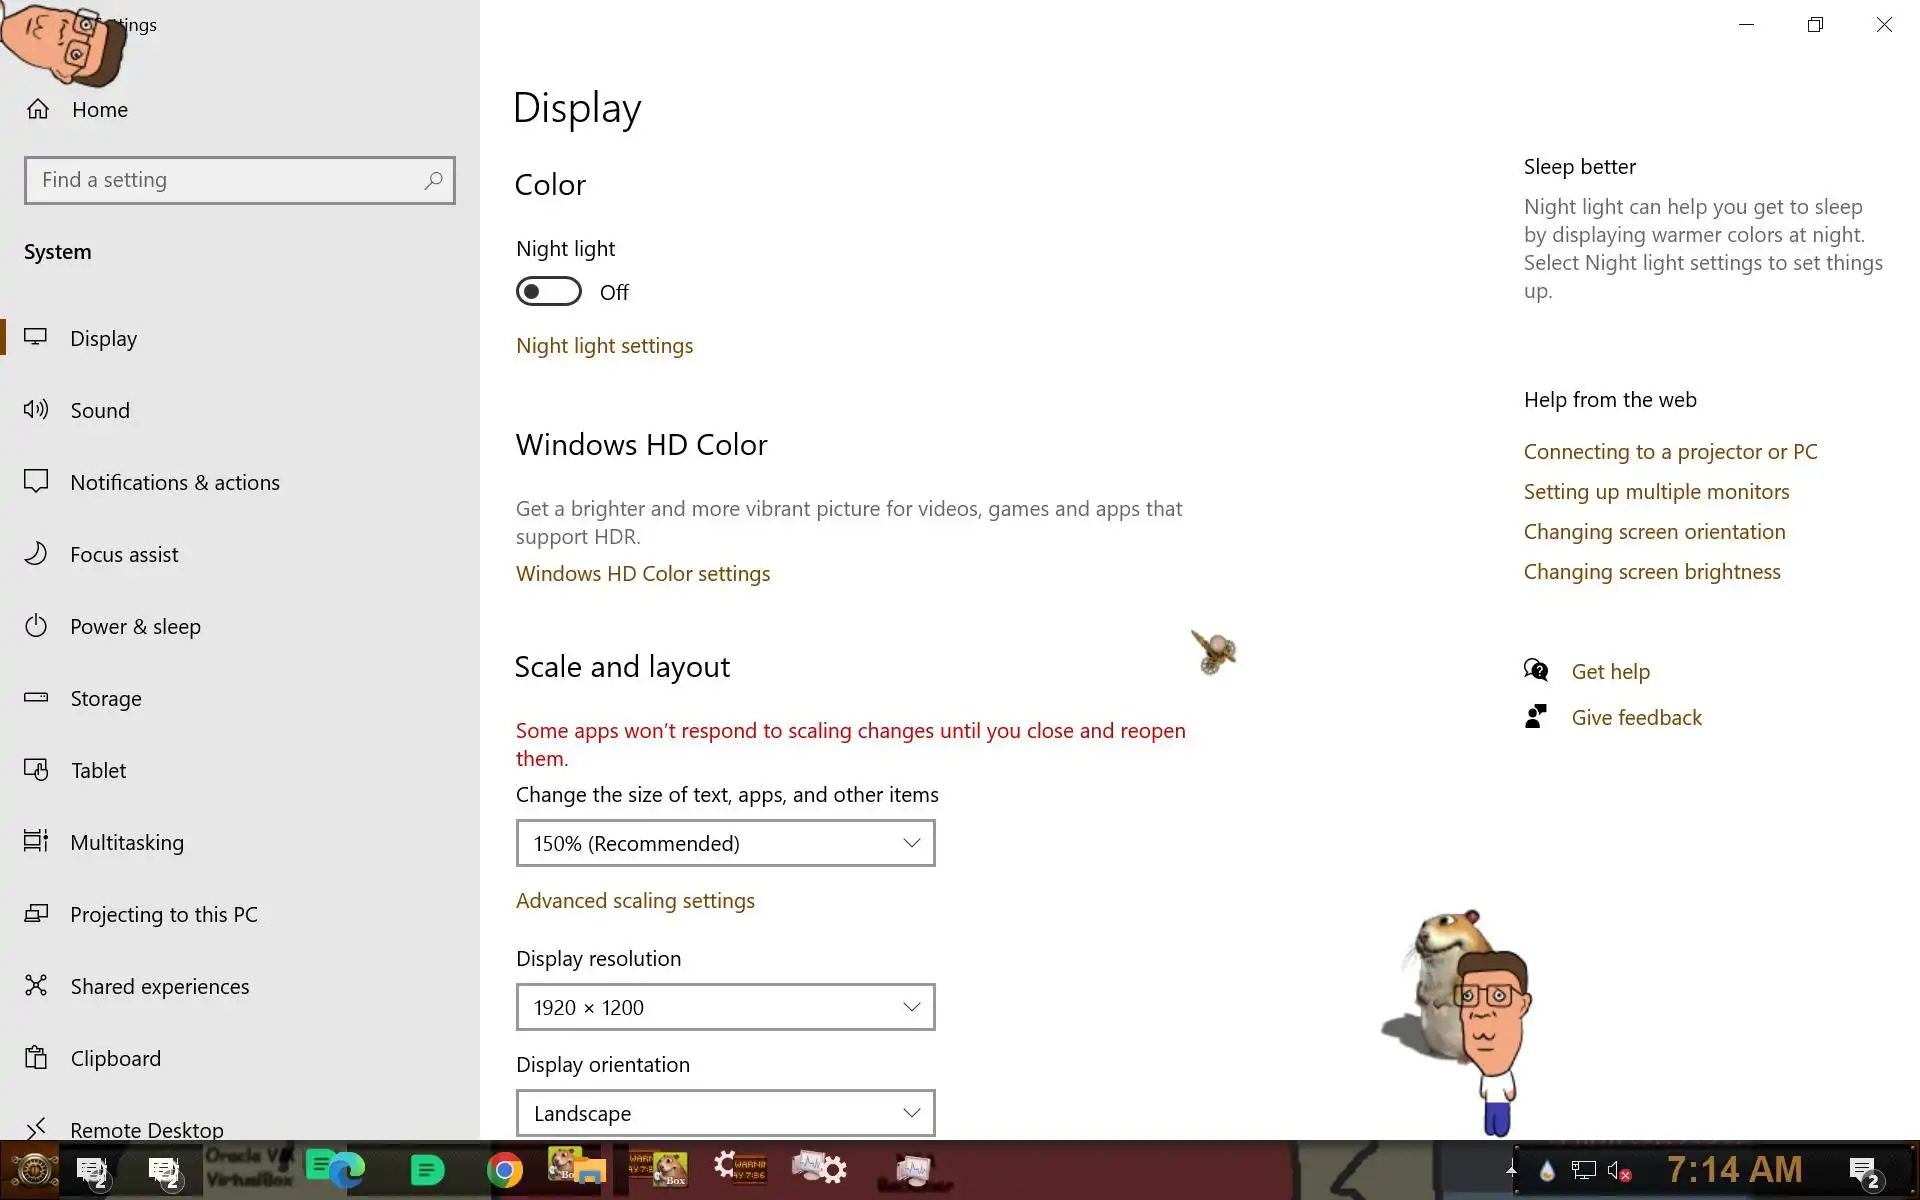
Task: Click muted volume icon in system tray
Action: click(x=1618, y=1170)
